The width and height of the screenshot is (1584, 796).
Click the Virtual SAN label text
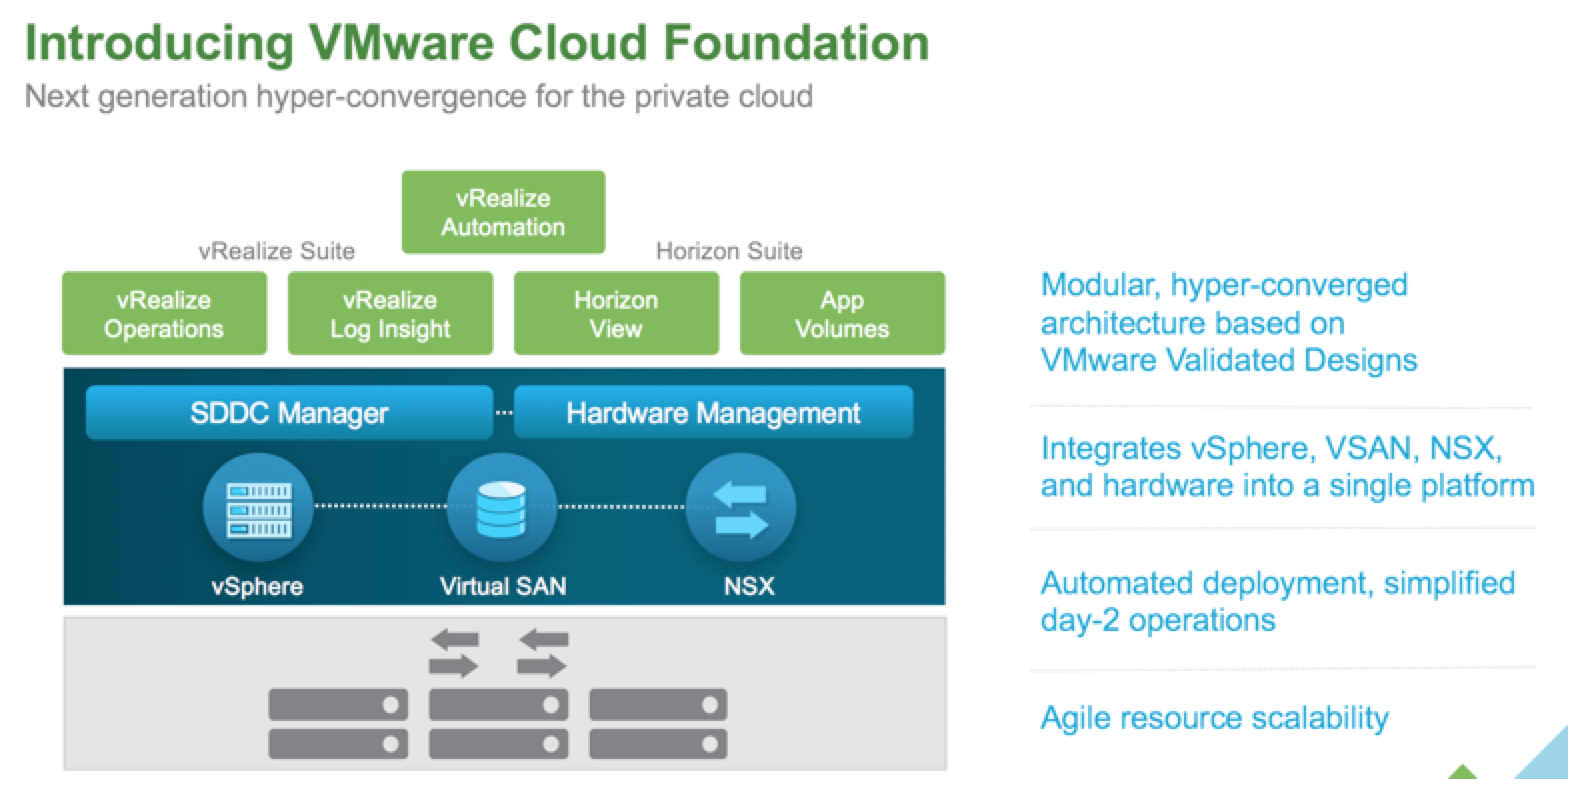[503, 586]
